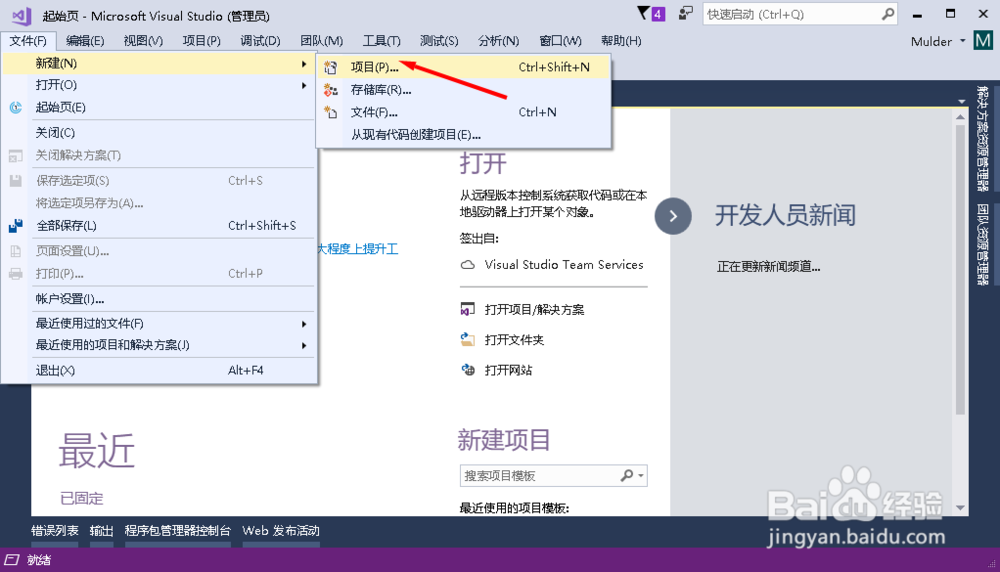Open the 窗口(W) menu

tap(560, 41)
